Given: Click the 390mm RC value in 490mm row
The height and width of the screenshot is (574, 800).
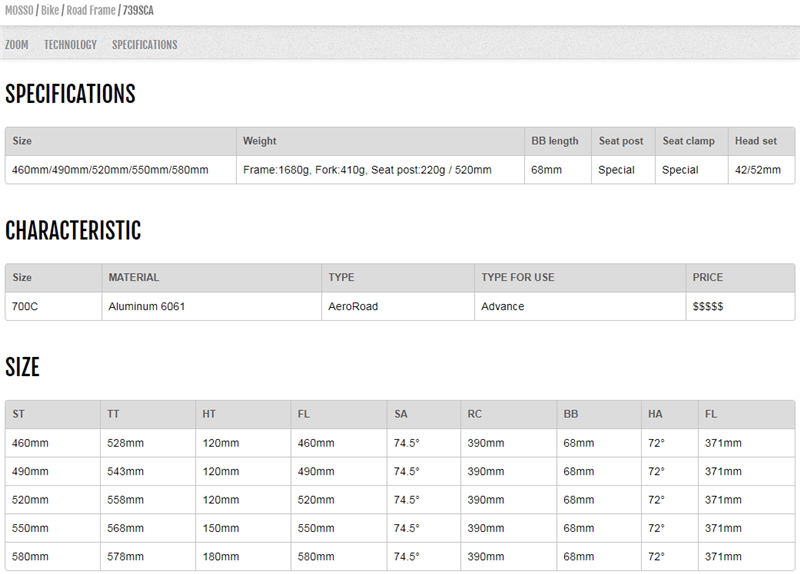Looking at the screenshot, I should (x=509, y=471).
